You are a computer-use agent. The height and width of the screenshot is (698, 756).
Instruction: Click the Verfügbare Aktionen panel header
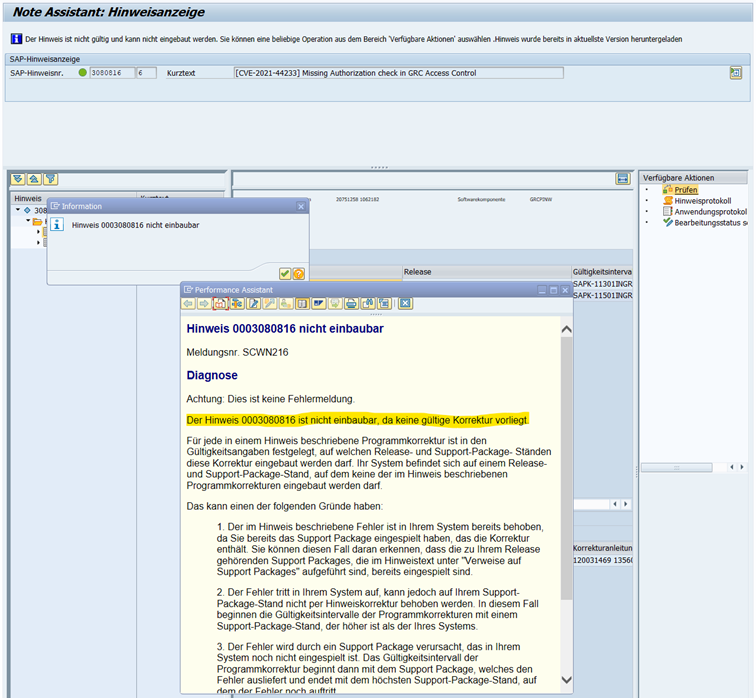(693, 177)
